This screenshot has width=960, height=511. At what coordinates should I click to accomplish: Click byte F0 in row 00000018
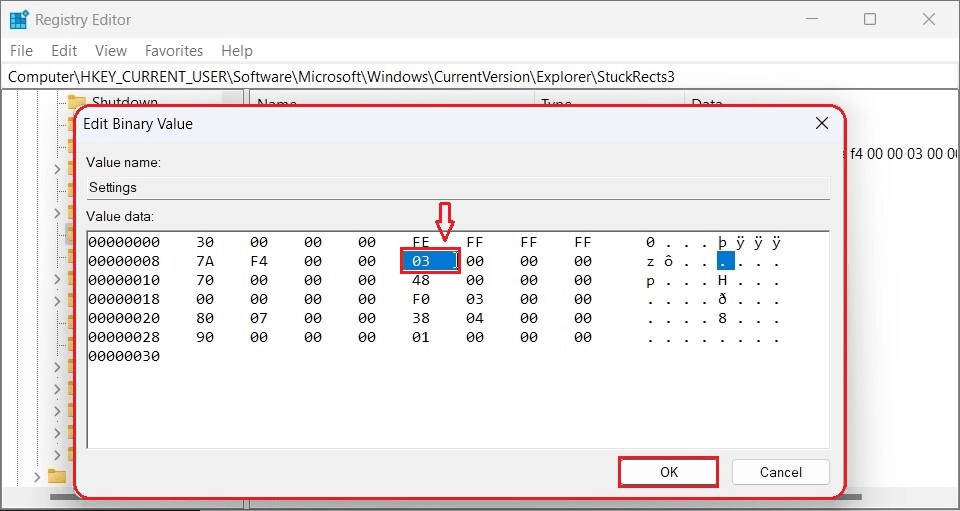point(421,299)
